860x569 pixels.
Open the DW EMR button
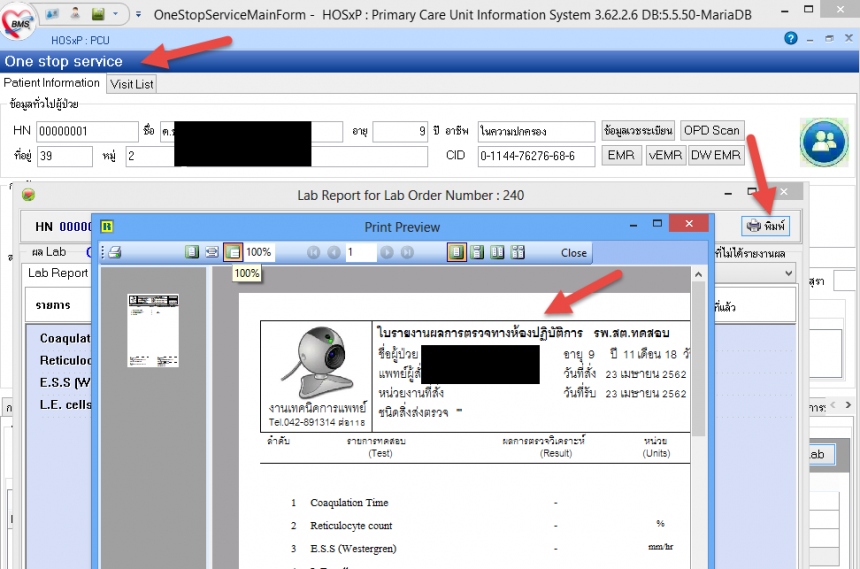point(716,156)
